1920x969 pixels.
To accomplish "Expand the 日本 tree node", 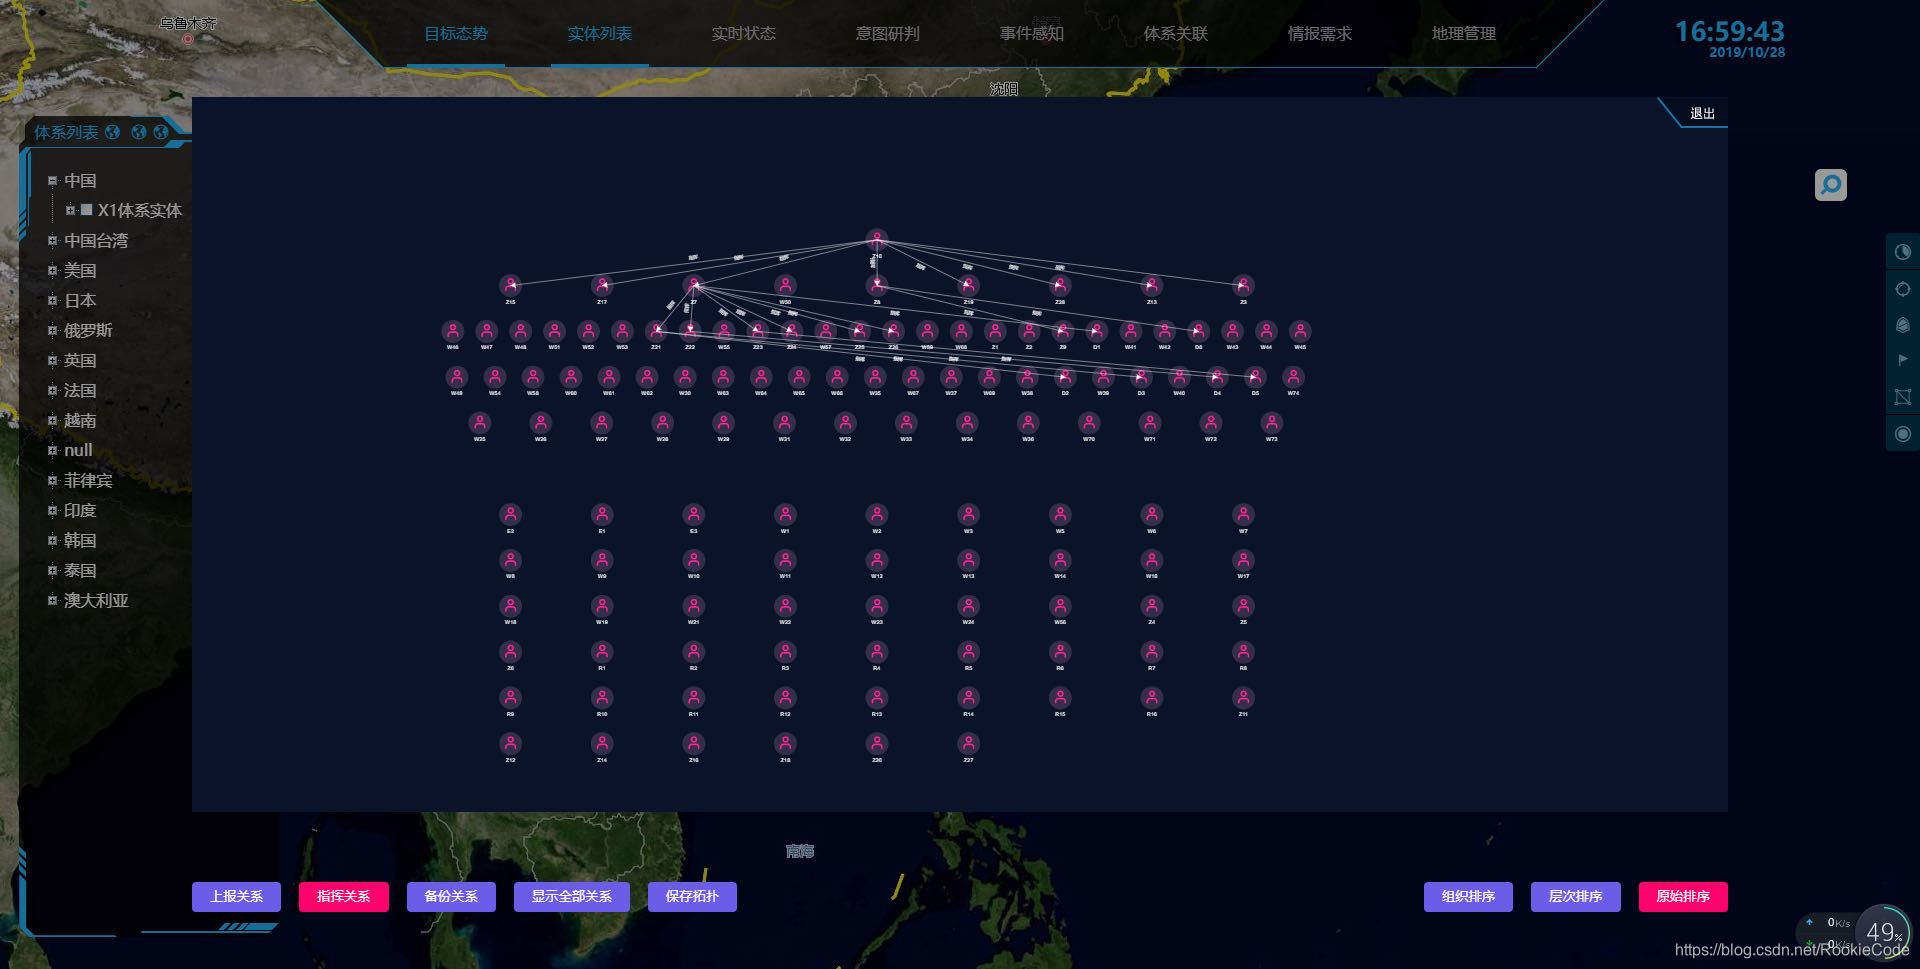I will point(52,300).
